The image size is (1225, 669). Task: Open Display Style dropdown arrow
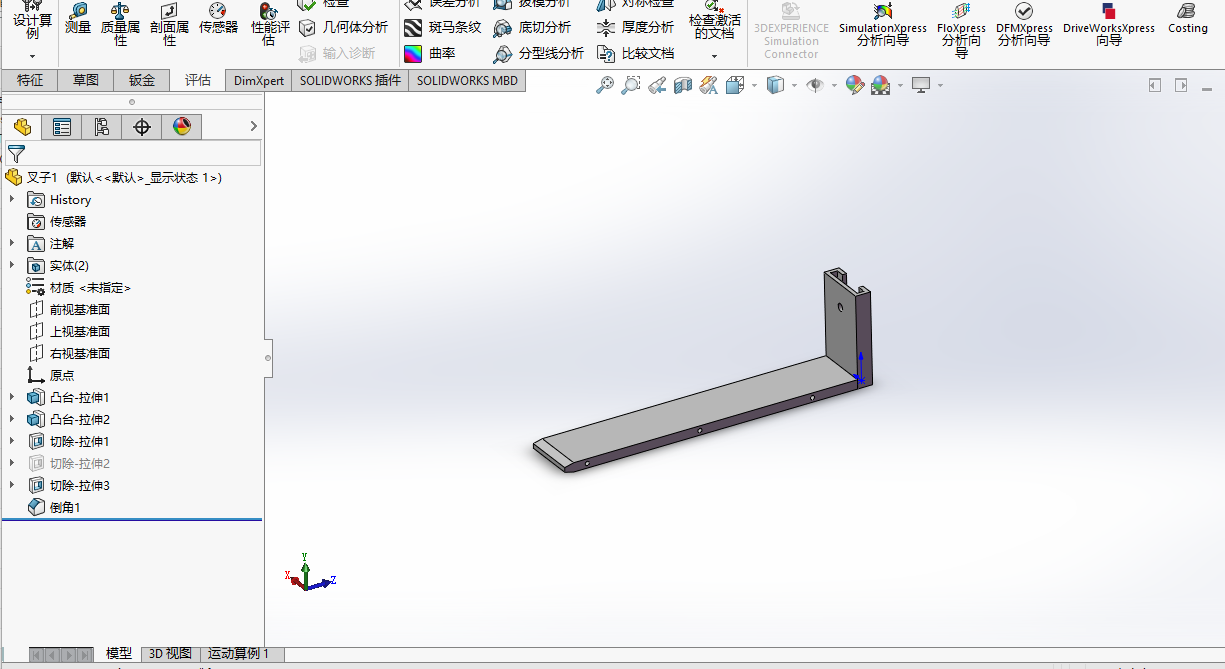click(795, 86)
